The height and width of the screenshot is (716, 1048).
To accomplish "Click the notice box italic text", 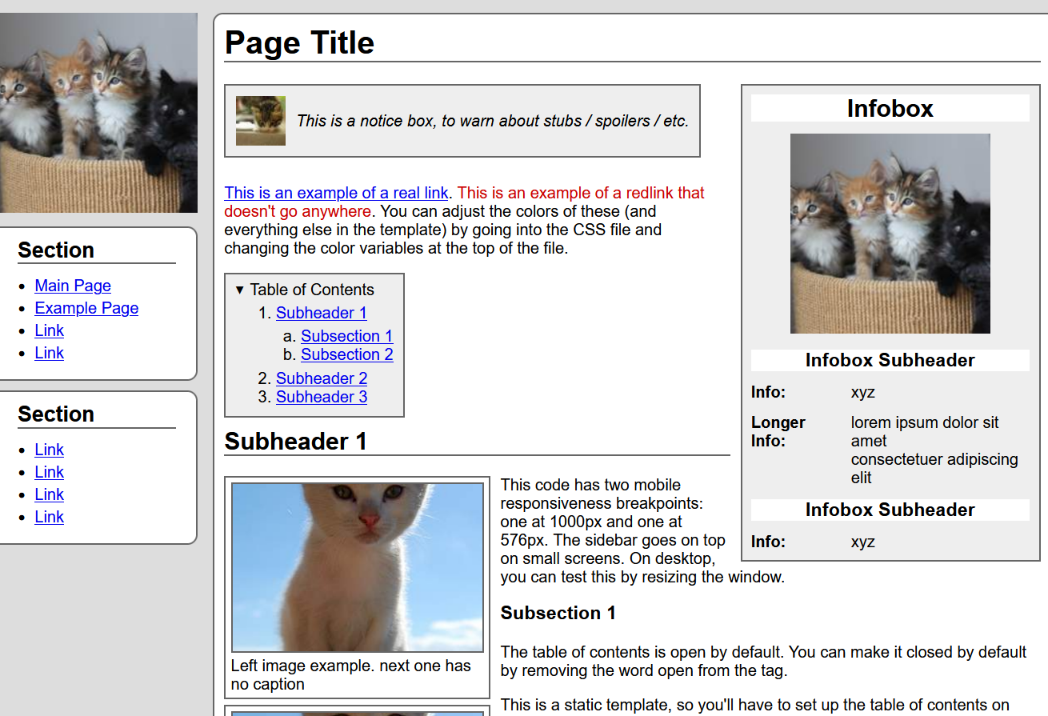I will pos(493,121).
